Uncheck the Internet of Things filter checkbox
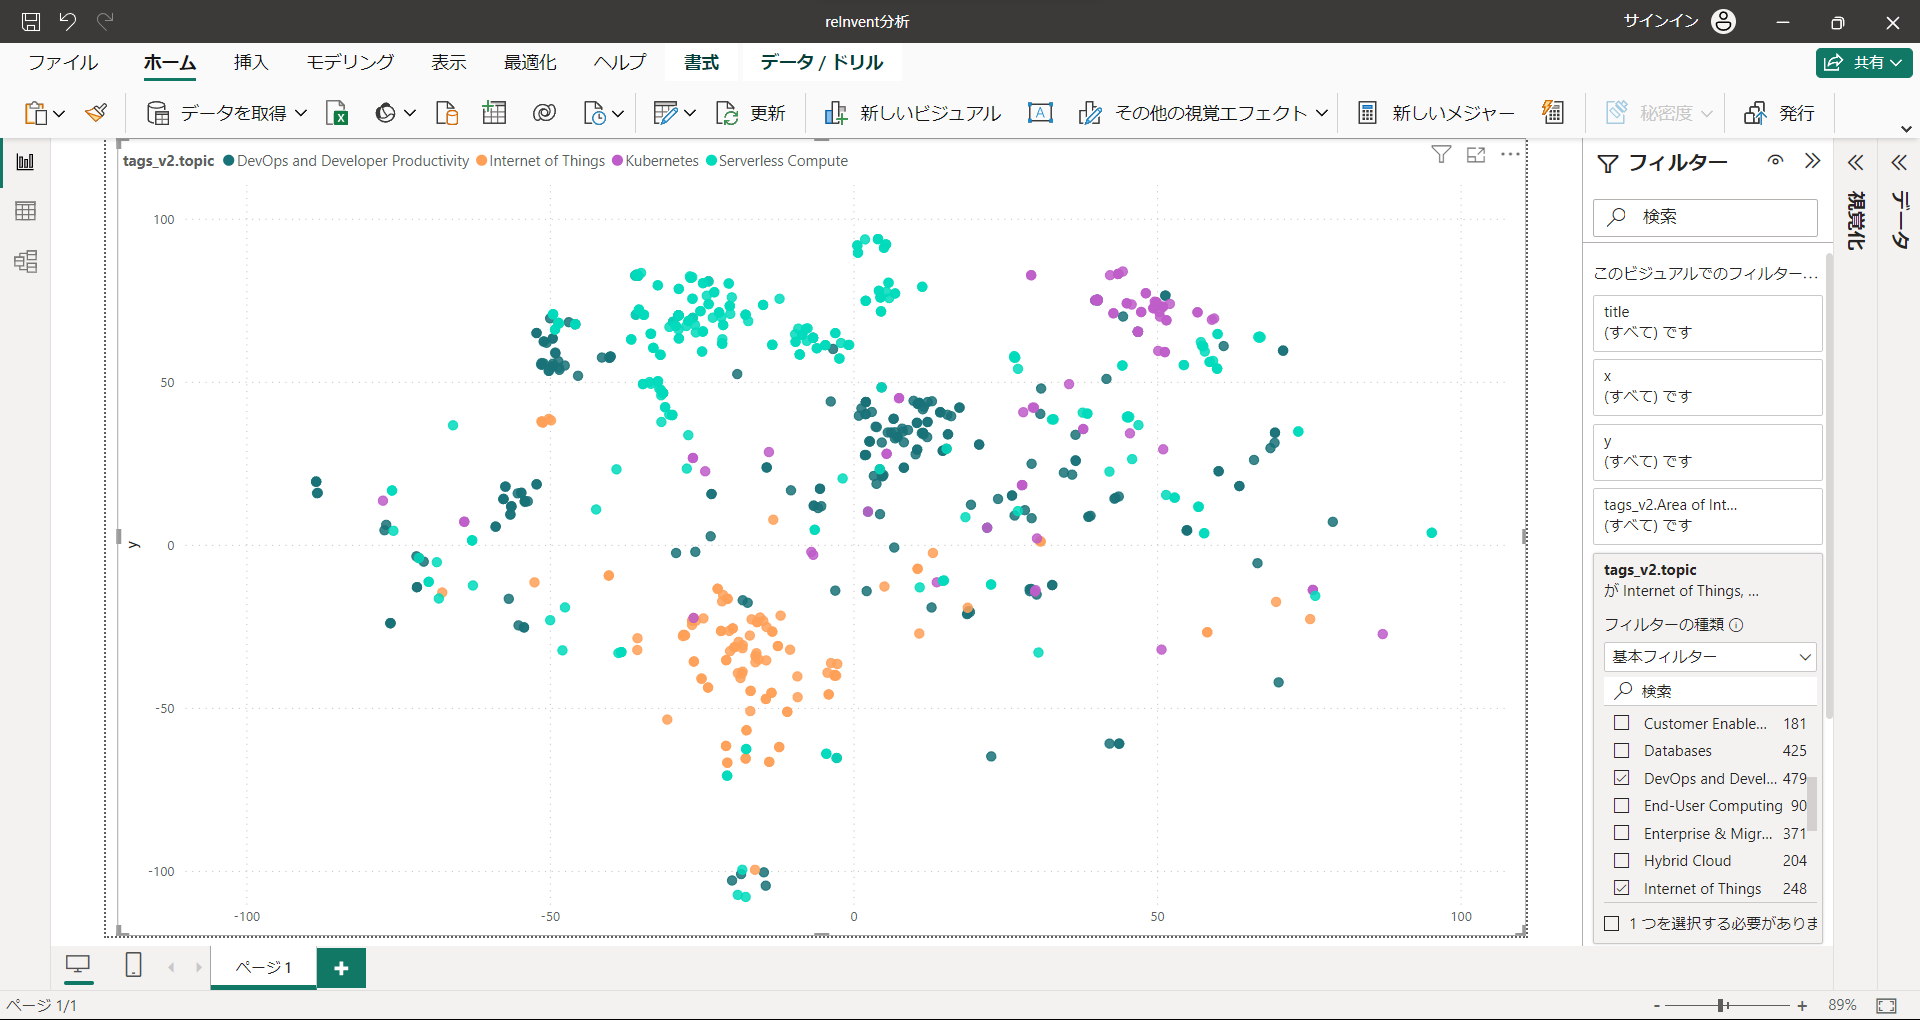Image resolution: width=1920 pixels, height=1020 pixels. 1622,888
